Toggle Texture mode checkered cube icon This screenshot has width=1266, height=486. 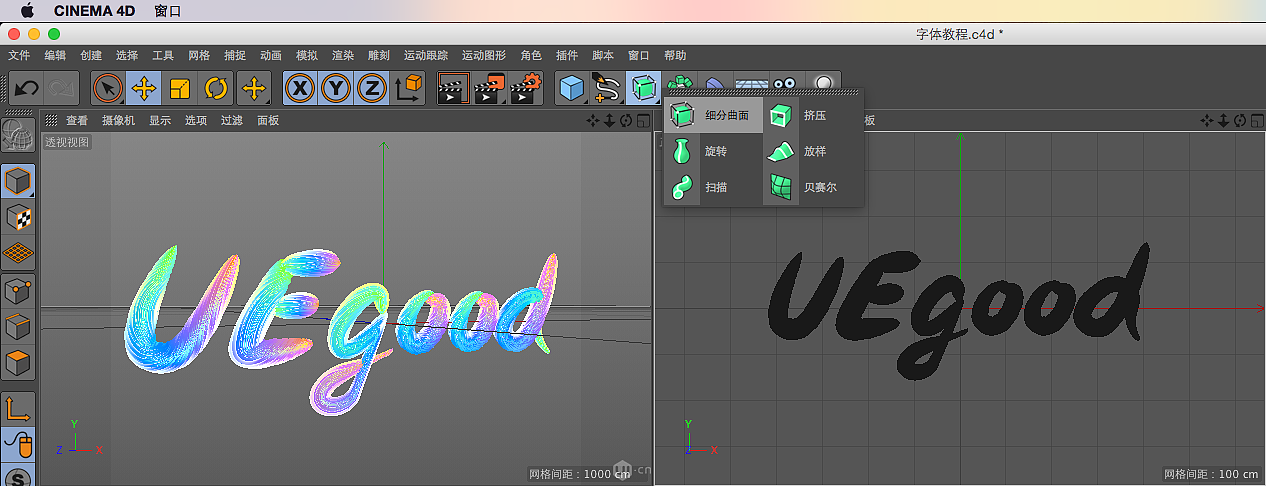[18, 217]
